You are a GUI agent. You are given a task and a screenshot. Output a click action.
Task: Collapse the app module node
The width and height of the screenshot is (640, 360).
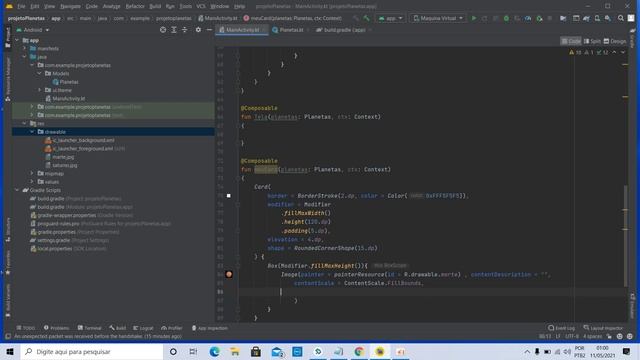click(x=17, y=40)
